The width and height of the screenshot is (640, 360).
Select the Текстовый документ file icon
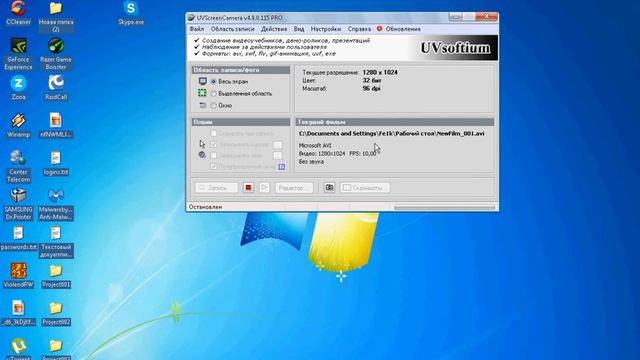pos(56,242)
